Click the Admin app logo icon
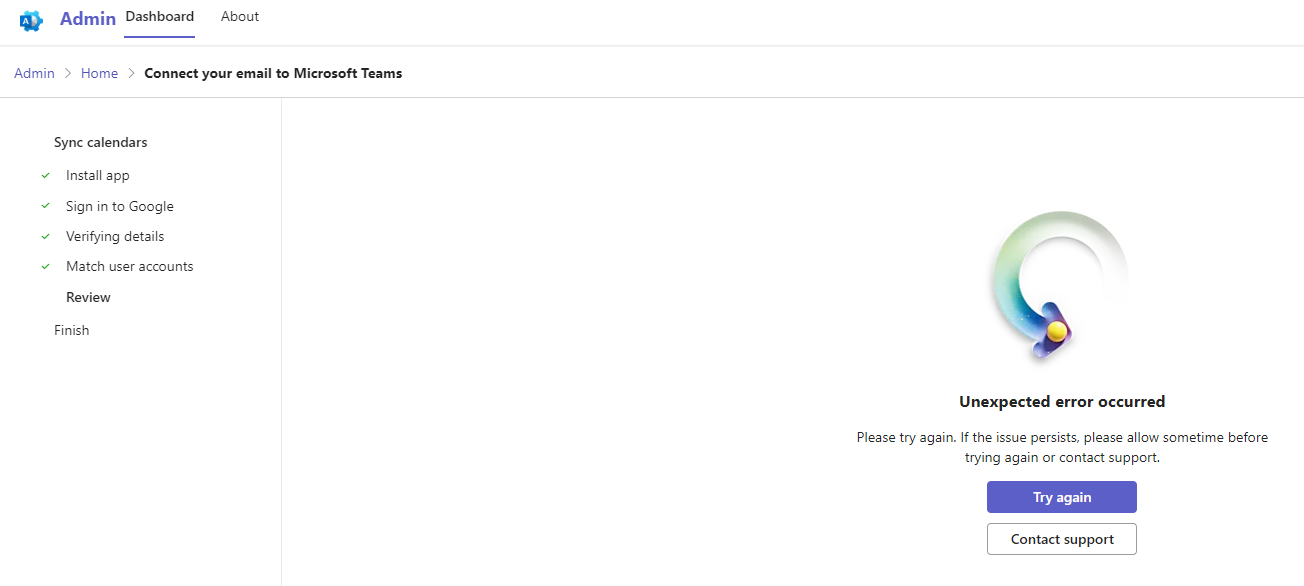 click(x=31, y=20)
